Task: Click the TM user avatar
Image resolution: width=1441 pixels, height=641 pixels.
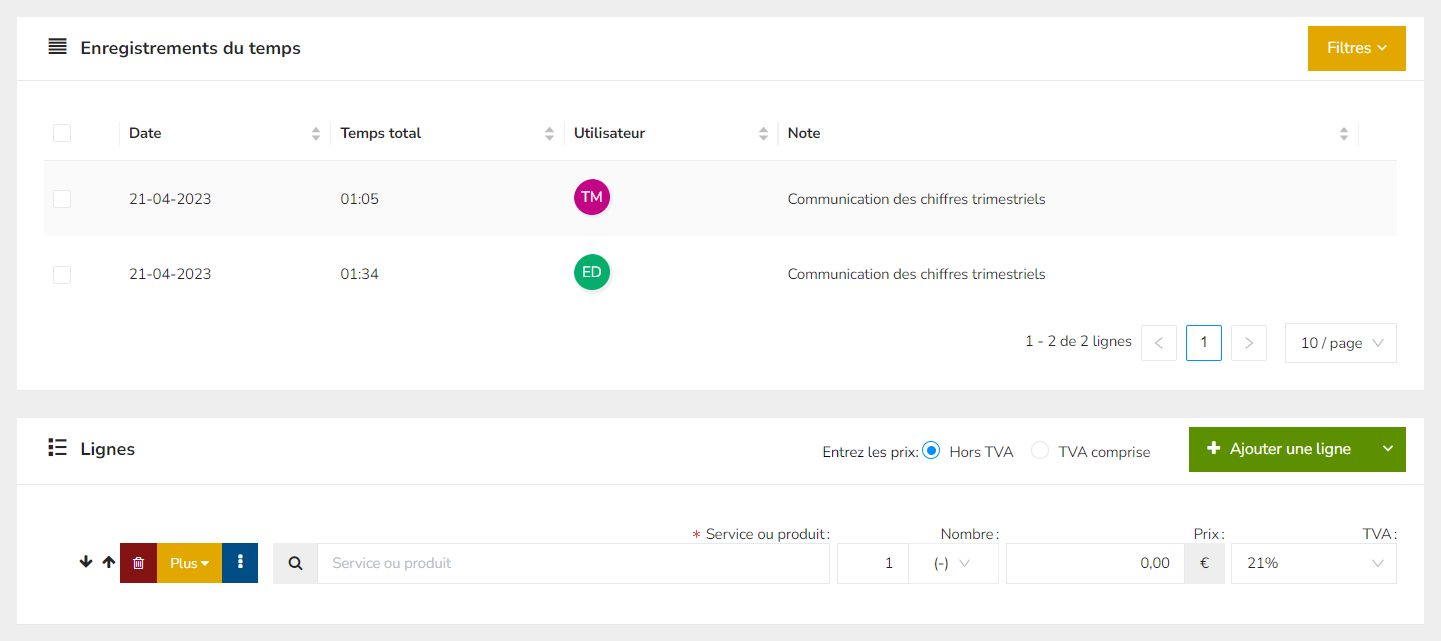Action: [591, 198]
